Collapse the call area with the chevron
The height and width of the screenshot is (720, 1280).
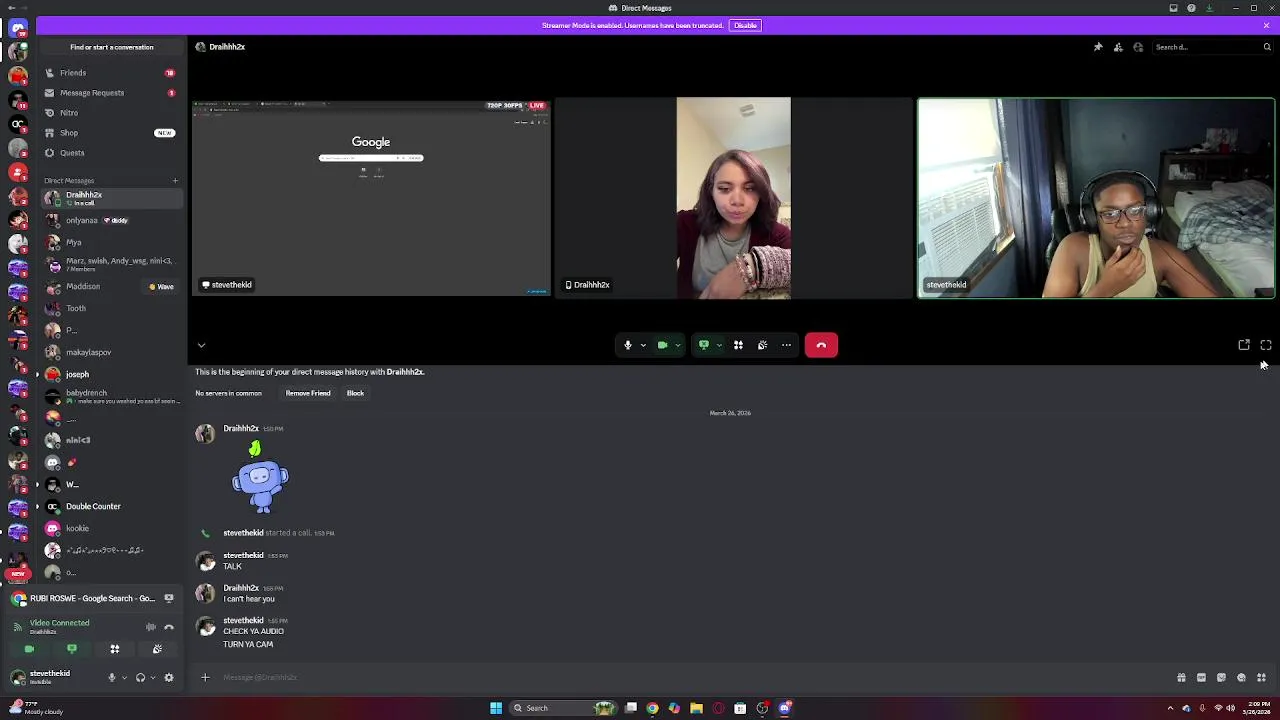coord(201,345)
